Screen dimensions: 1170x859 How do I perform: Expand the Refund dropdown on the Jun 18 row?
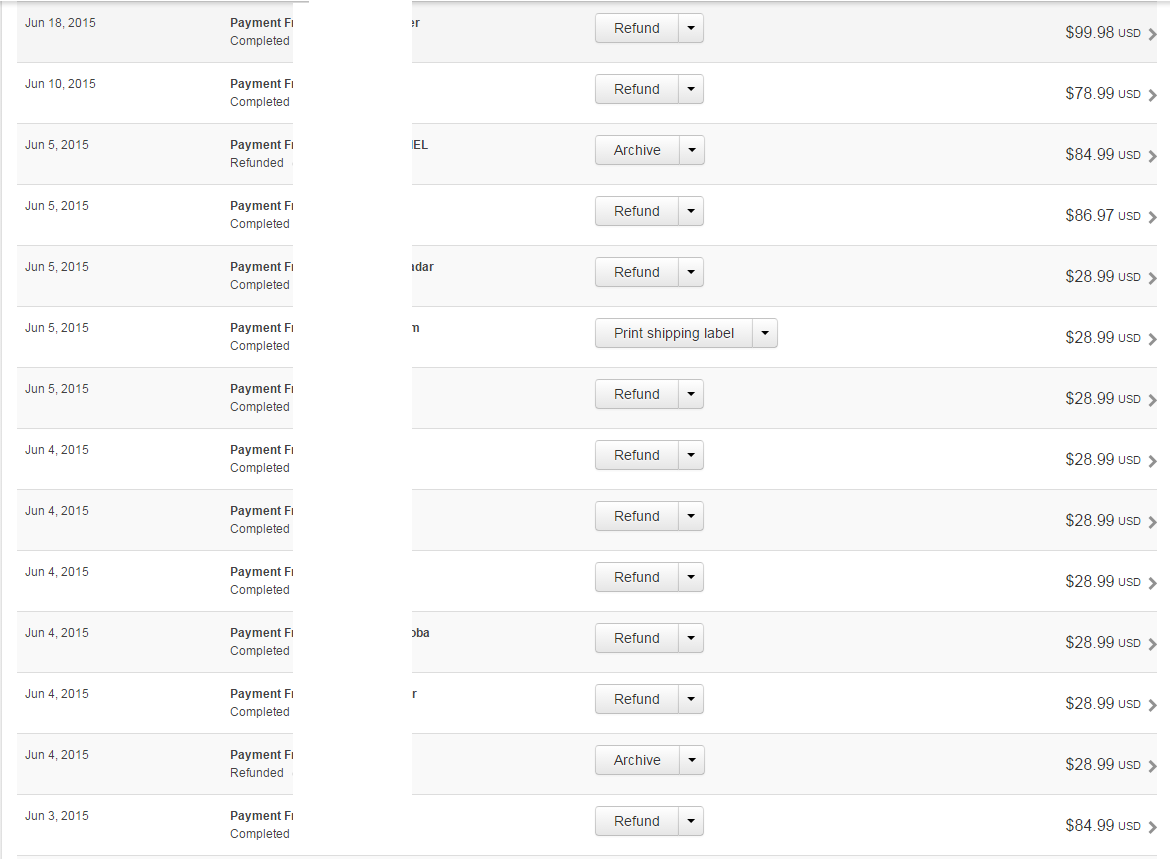(691, 28)
